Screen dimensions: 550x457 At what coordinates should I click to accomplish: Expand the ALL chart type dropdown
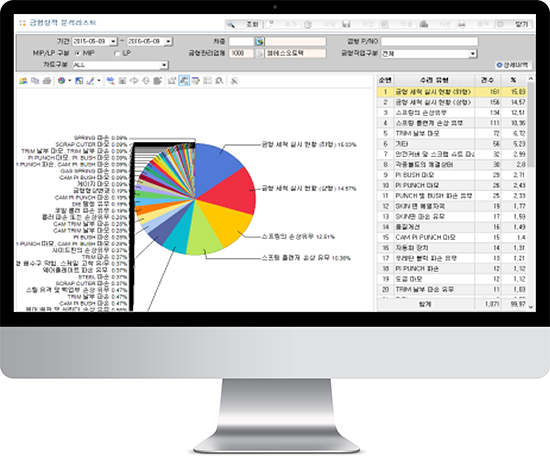pyautogui.click(x=164, y=65)
